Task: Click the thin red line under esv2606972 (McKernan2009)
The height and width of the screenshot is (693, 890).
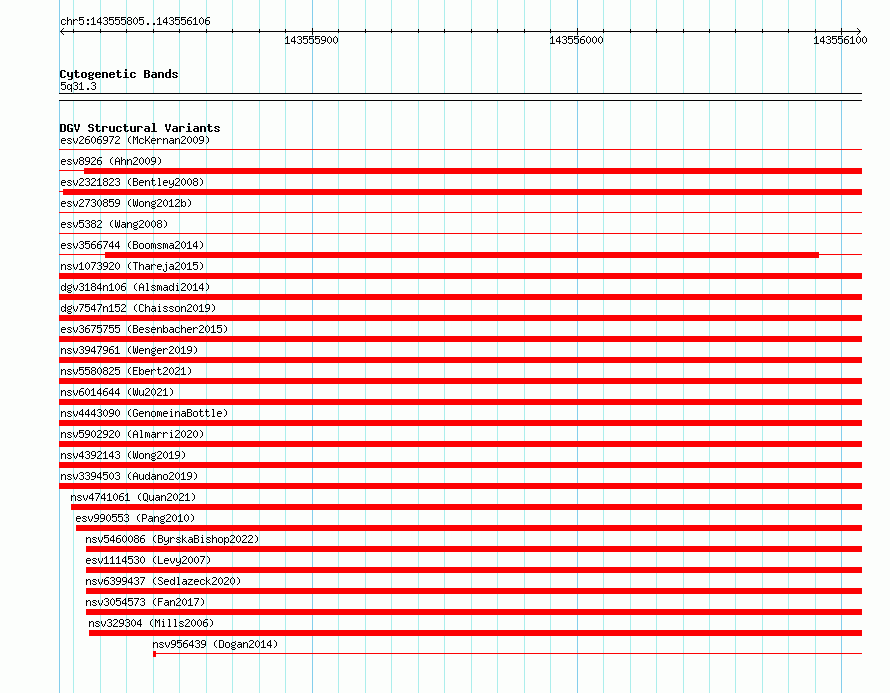Action: pos(460,150)
